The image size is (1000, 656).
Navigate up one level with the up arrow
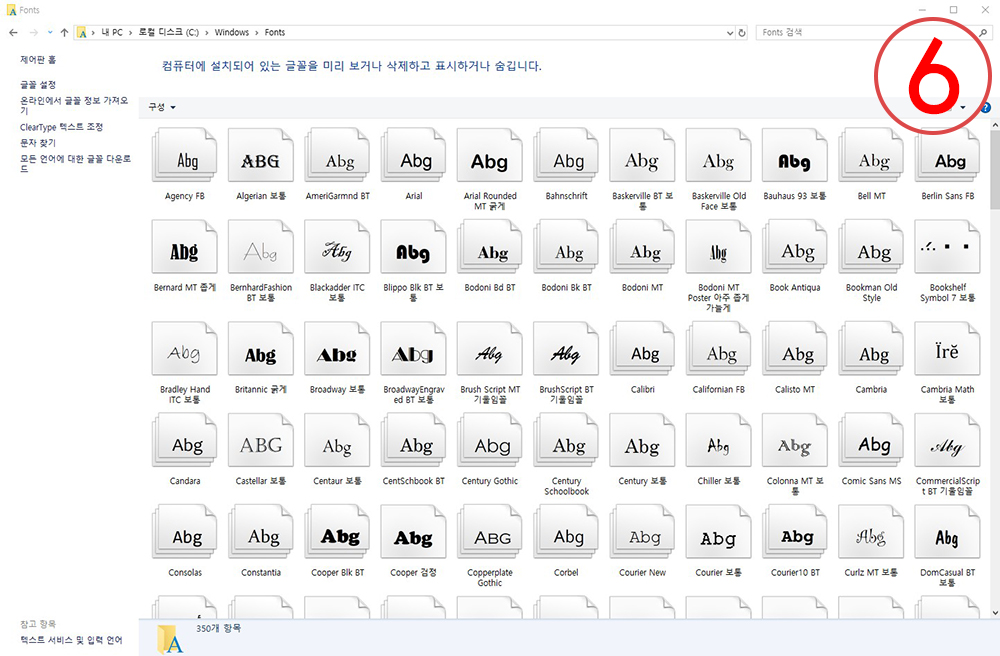click(x=63, y=32)
